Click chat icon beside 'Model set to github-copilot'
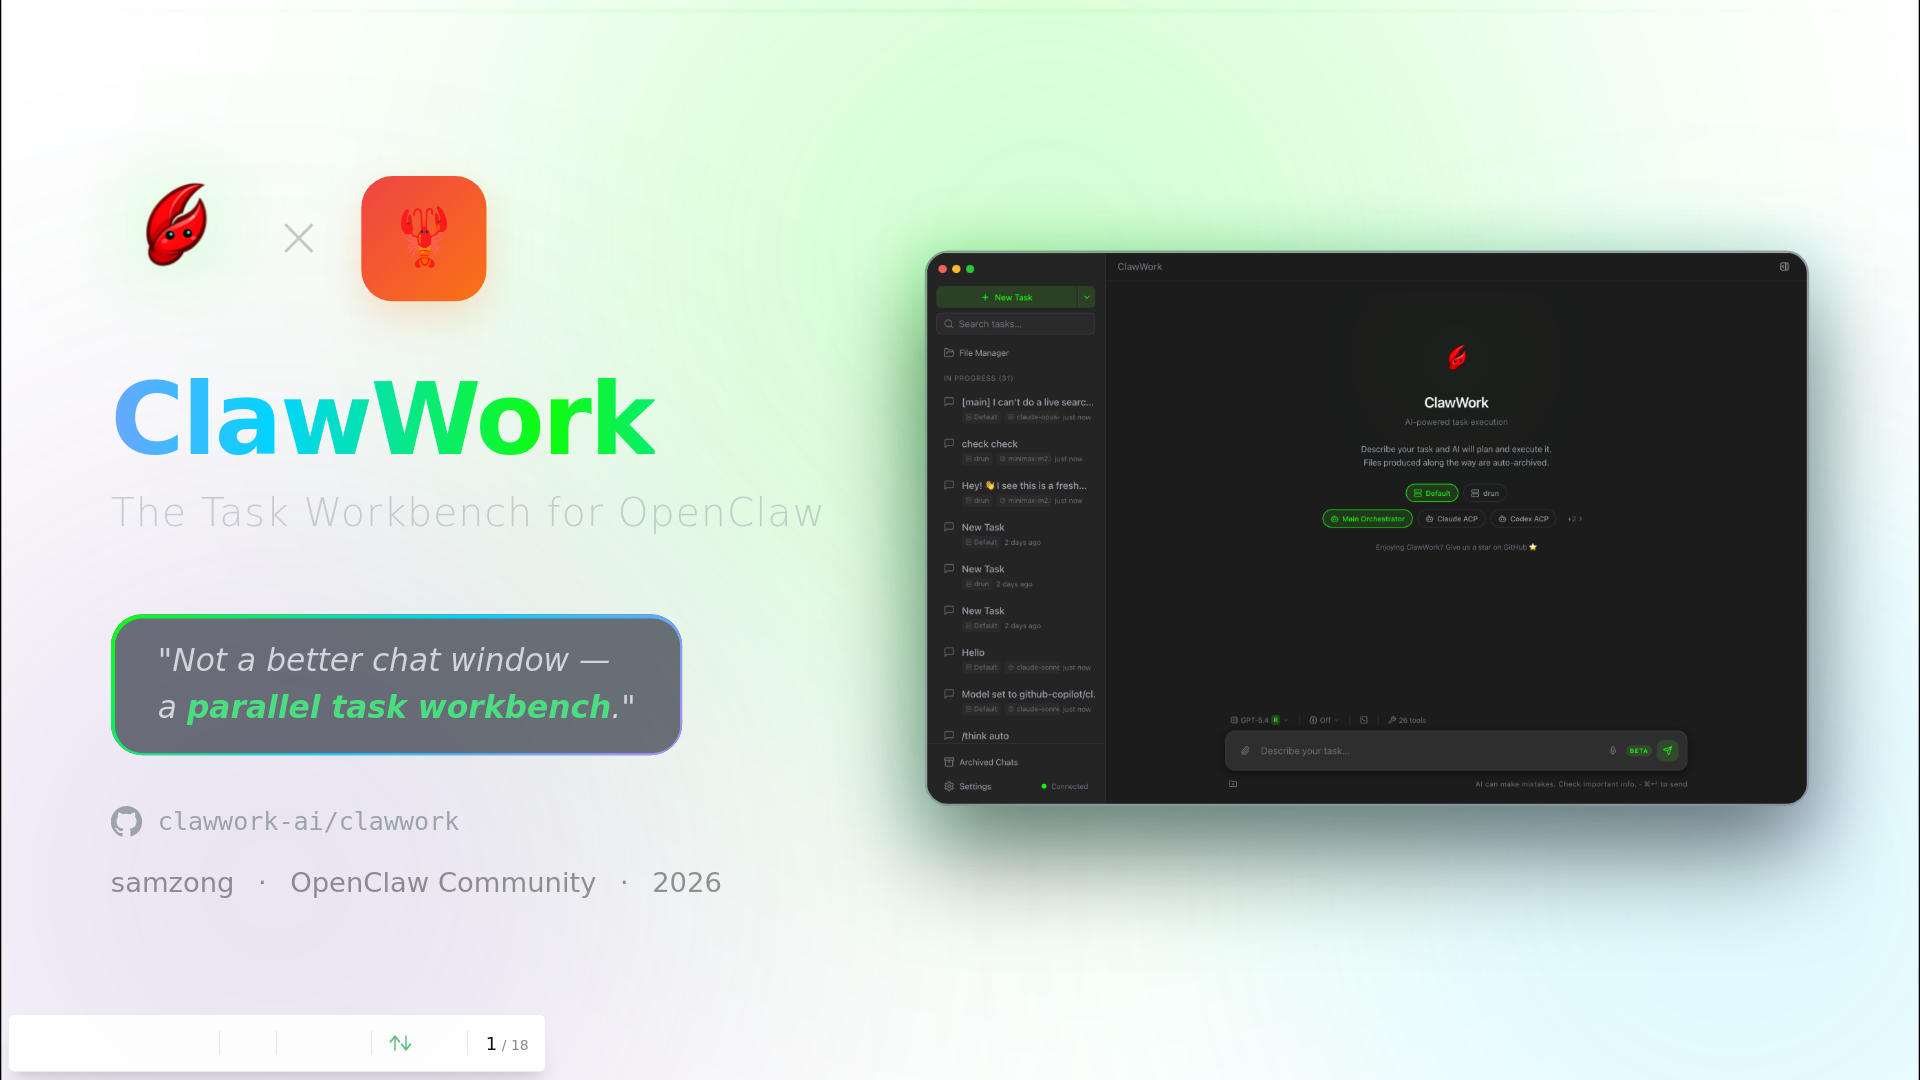The image size is (1920, 1080). [949, 694]
